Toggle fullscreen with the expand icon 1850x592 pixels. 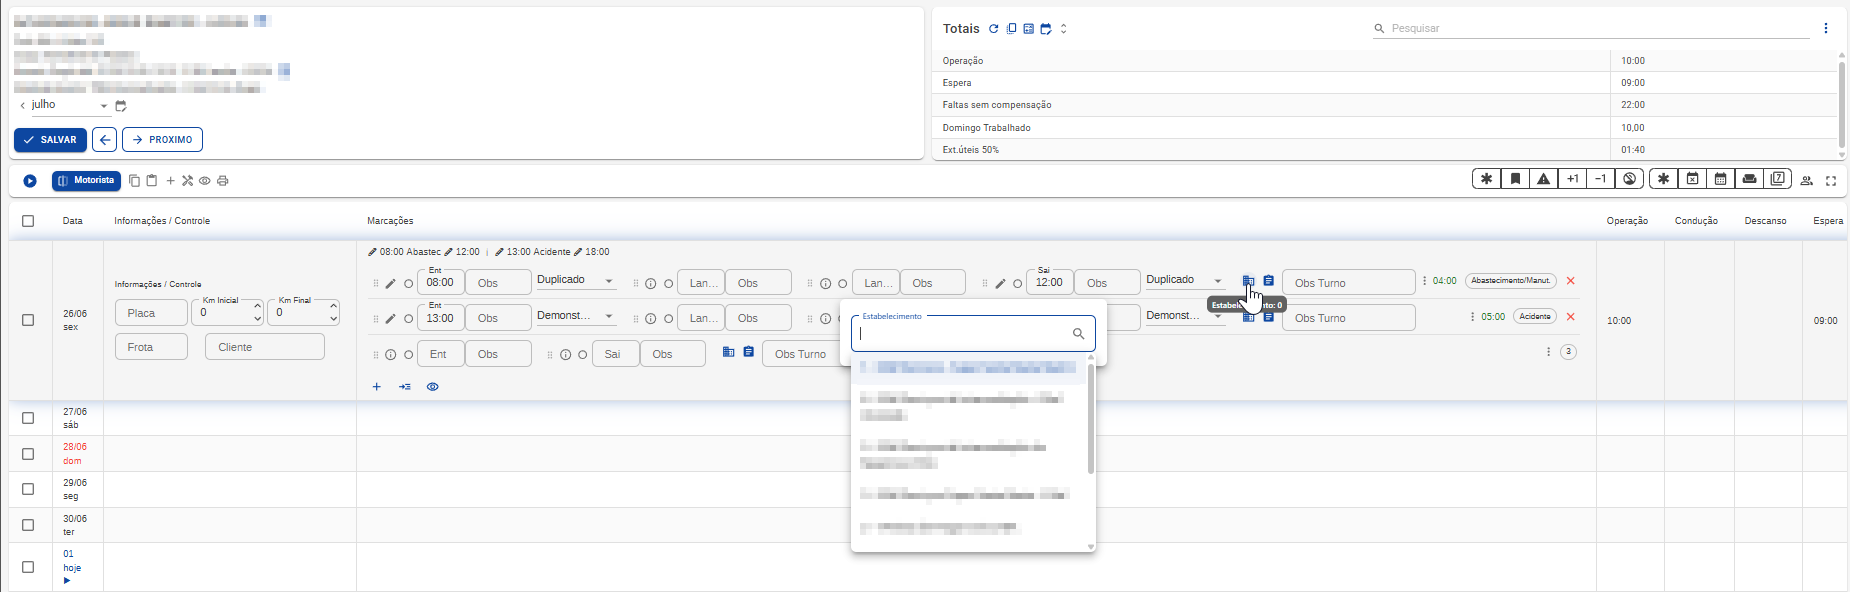coord(1831,181)
